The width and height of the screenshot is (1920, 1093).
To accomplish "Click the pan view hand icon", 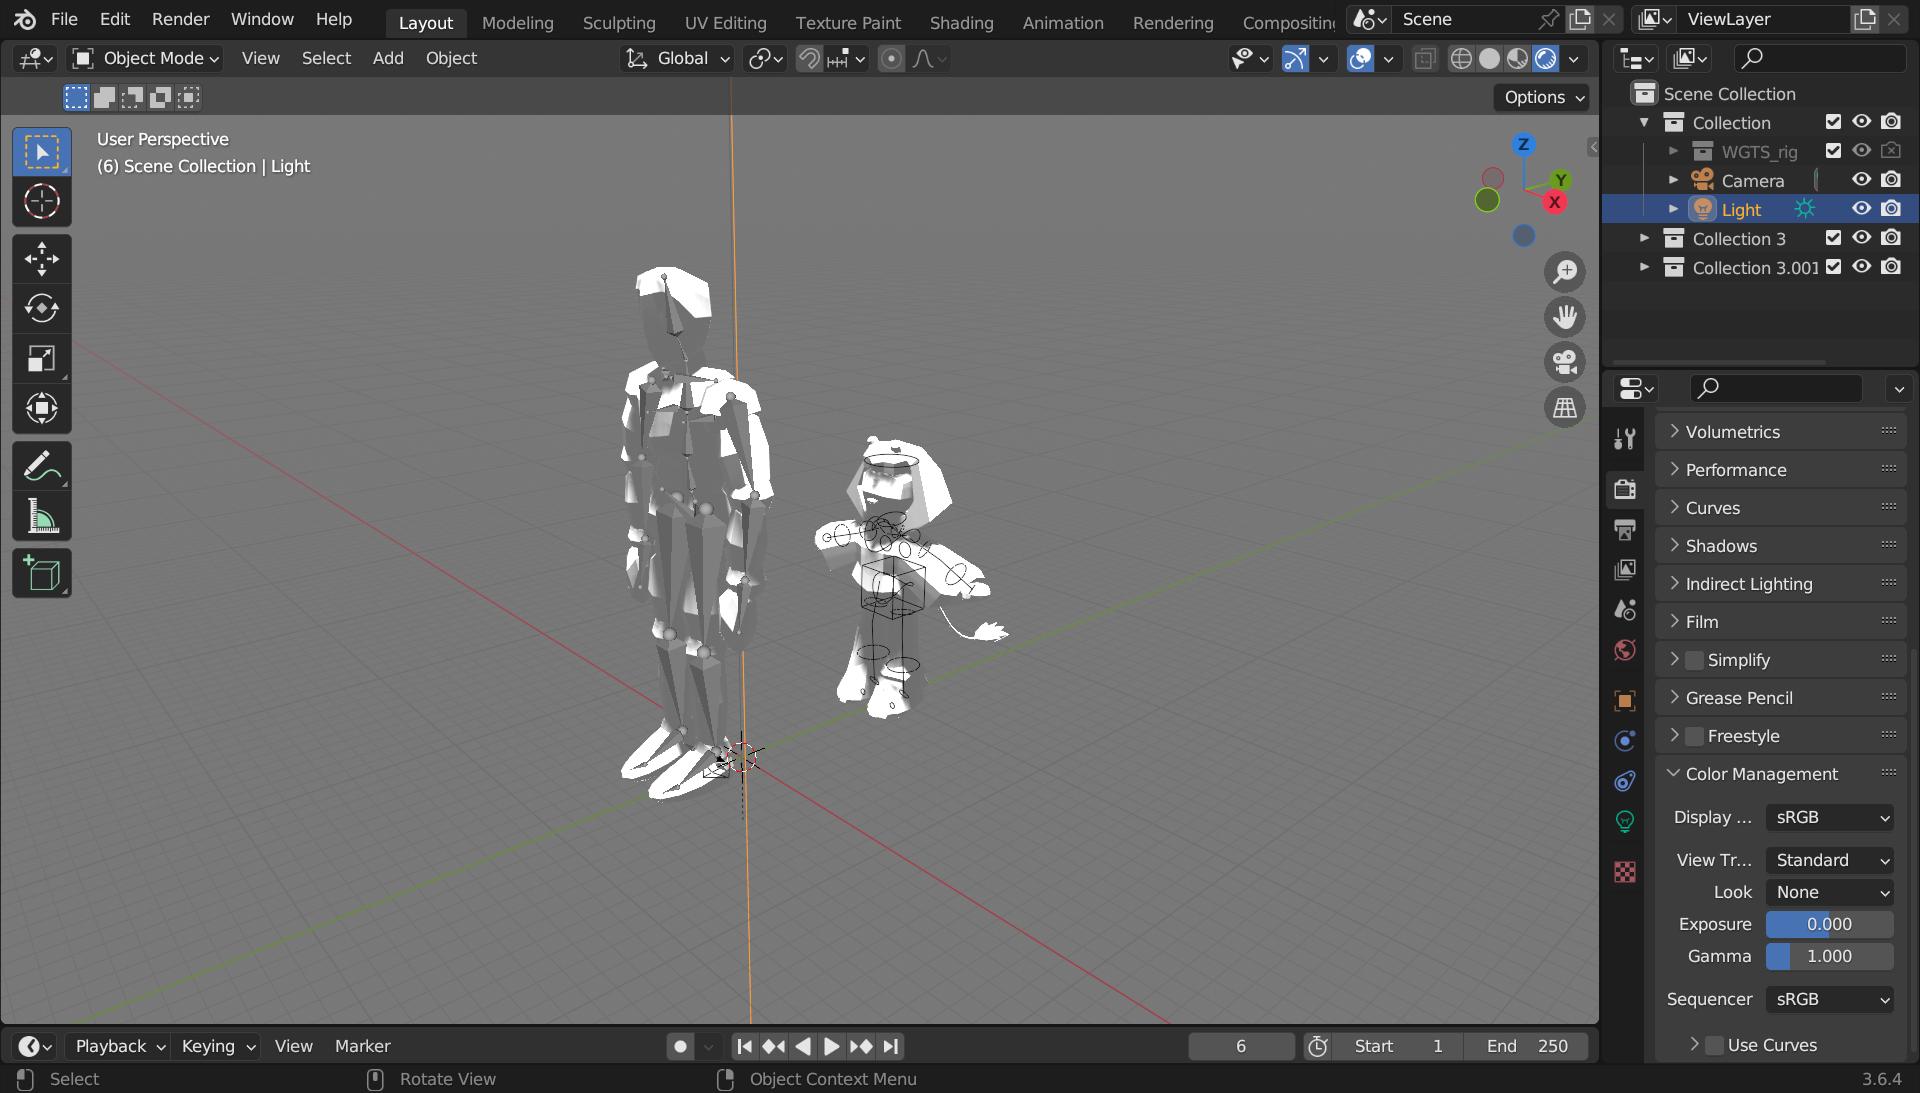I will point(1565,317).
